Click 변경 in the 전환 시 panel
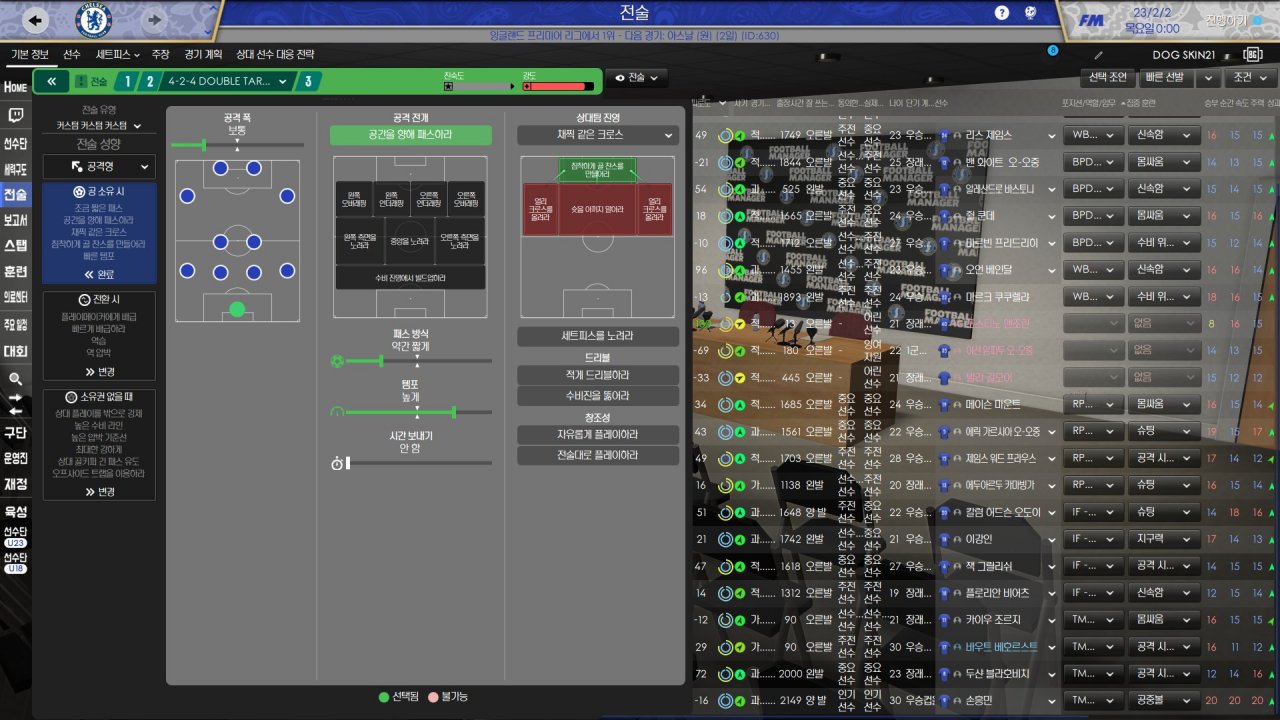The width and height of the screenshot is (1280, 720). pos(99,371)
